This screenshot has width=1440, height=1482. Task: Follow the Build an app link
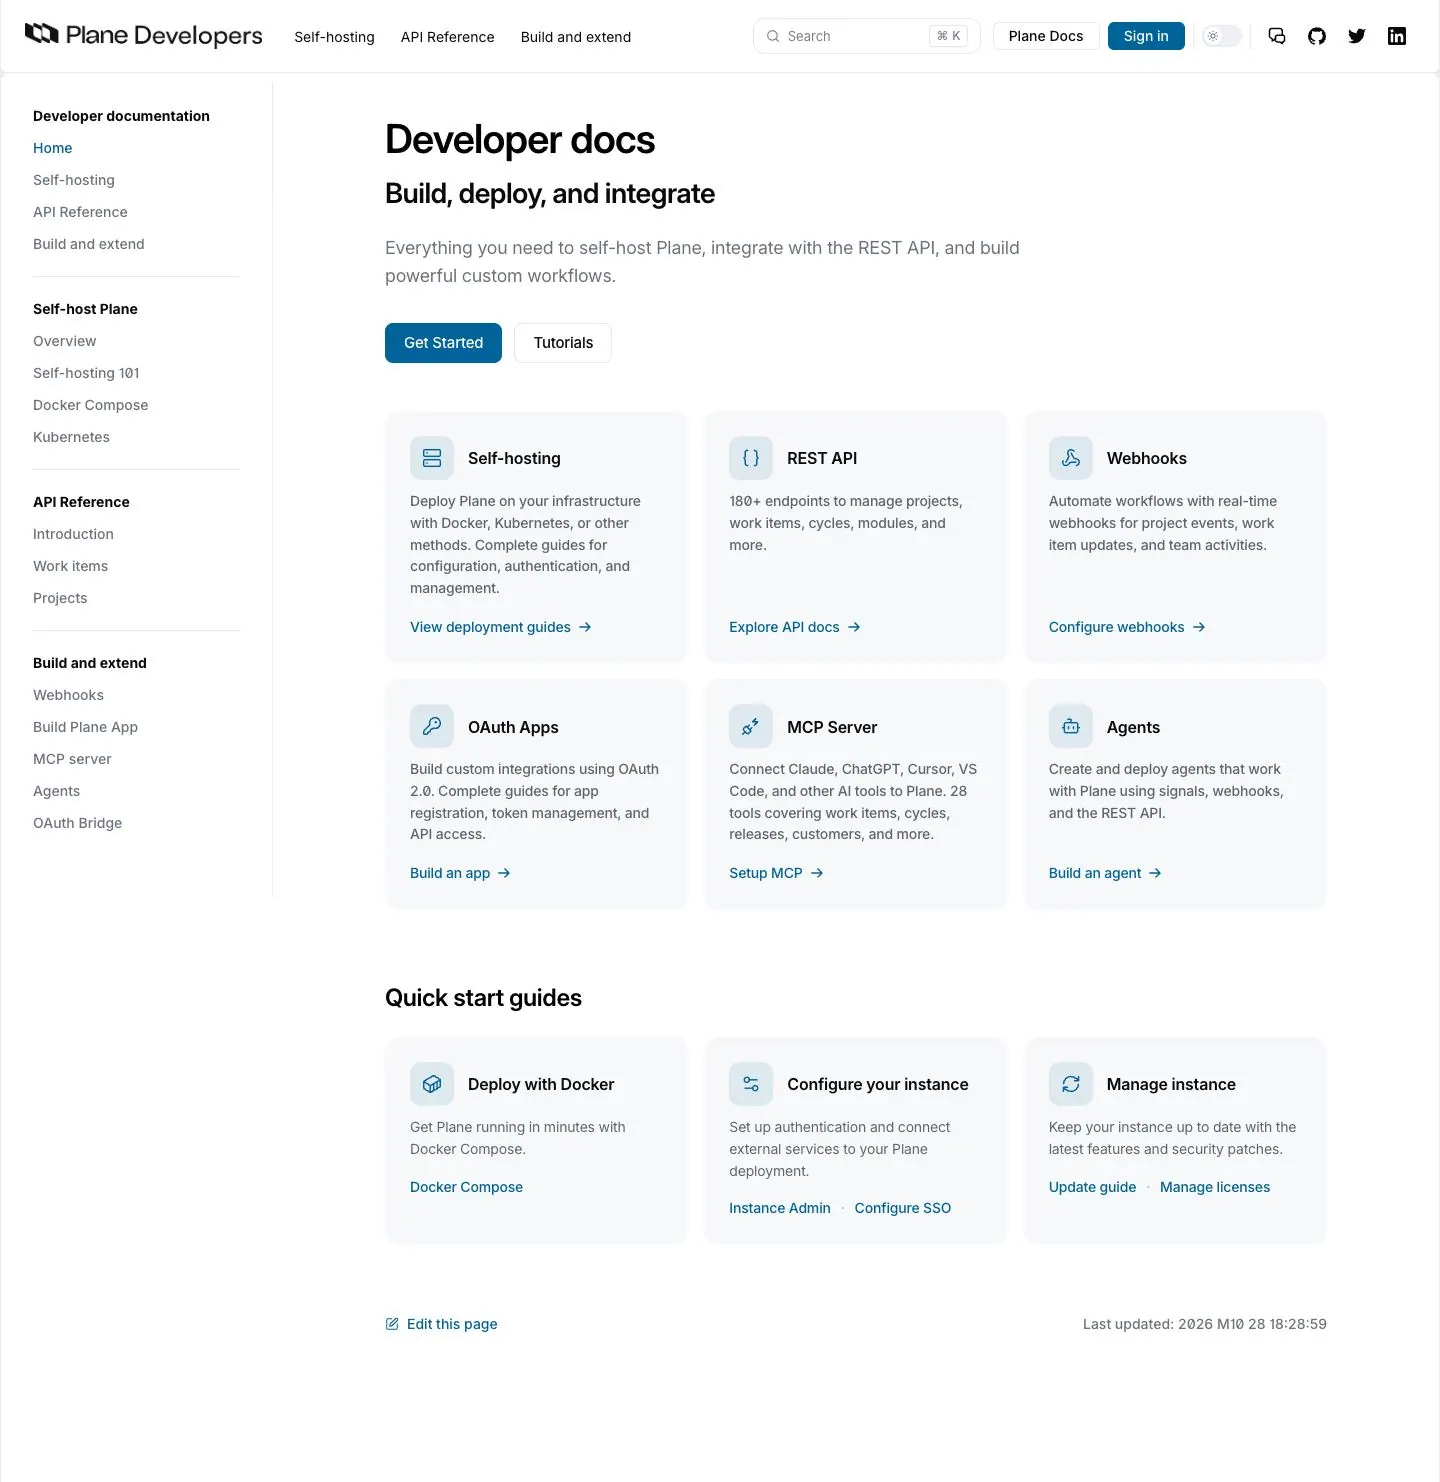[x=460, y=873]
